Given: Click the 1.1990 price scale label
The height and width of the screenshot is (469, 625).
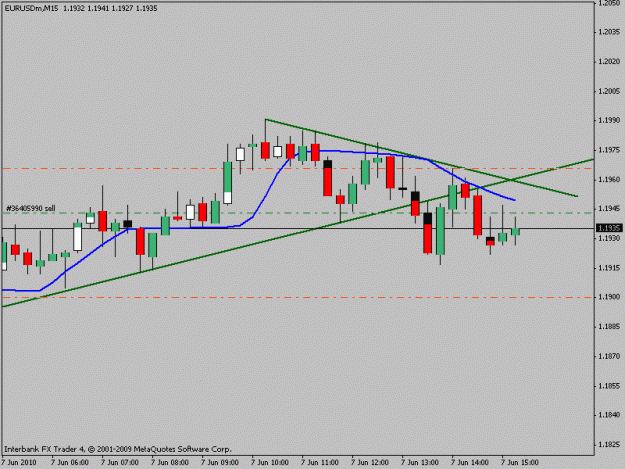Looking at the screenshot, I should pyautogui.click(x=609, y=120).
